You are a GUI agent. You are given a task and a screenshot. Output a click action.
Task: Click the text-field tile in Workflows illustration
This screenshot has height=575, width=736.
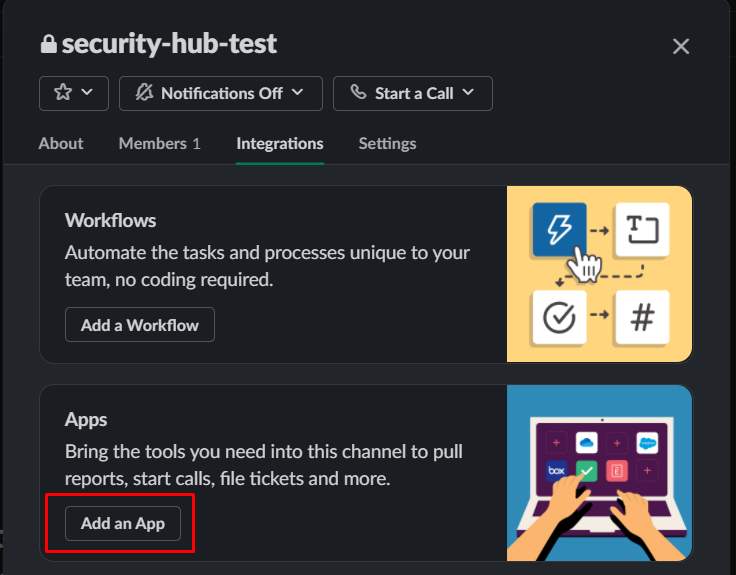642,229
